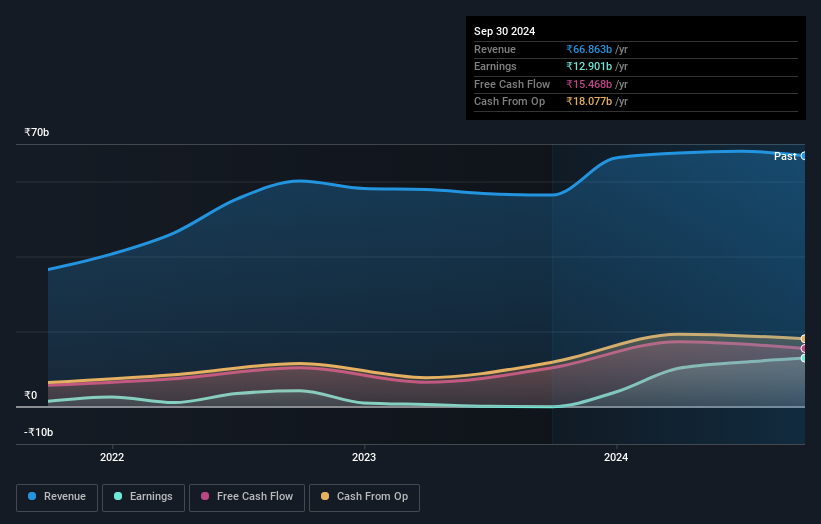Click the ₹12.901b earnings value
This screenshot has height=524, width=821.
(589, 66)
